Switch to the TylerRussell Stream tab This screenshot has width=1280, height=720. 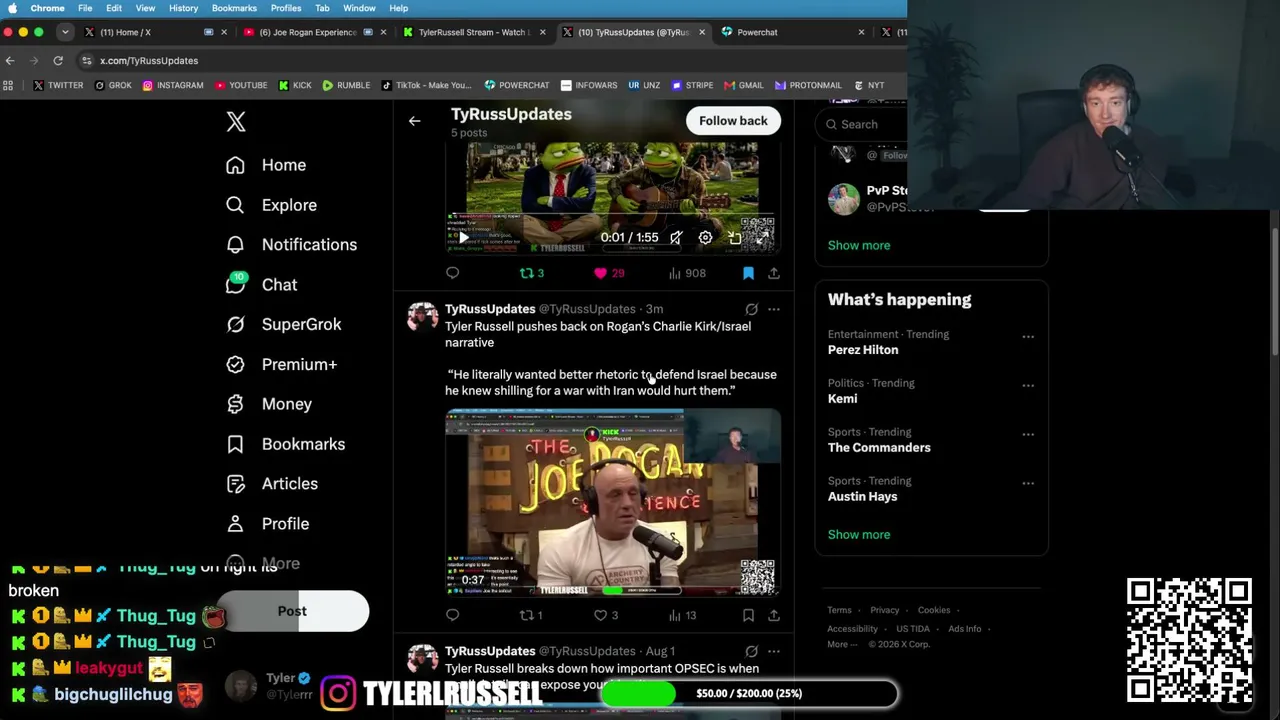pyautogui.click(x=472, y=32)
